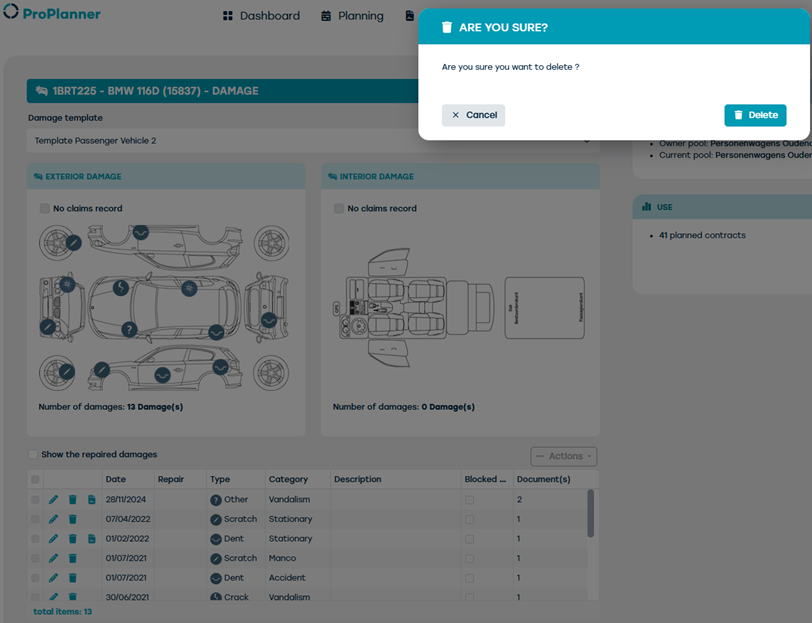Click the '41 planned contracts' entry
Image resolution: width=812 pixels, height=623 pixels.
point(702,235)
